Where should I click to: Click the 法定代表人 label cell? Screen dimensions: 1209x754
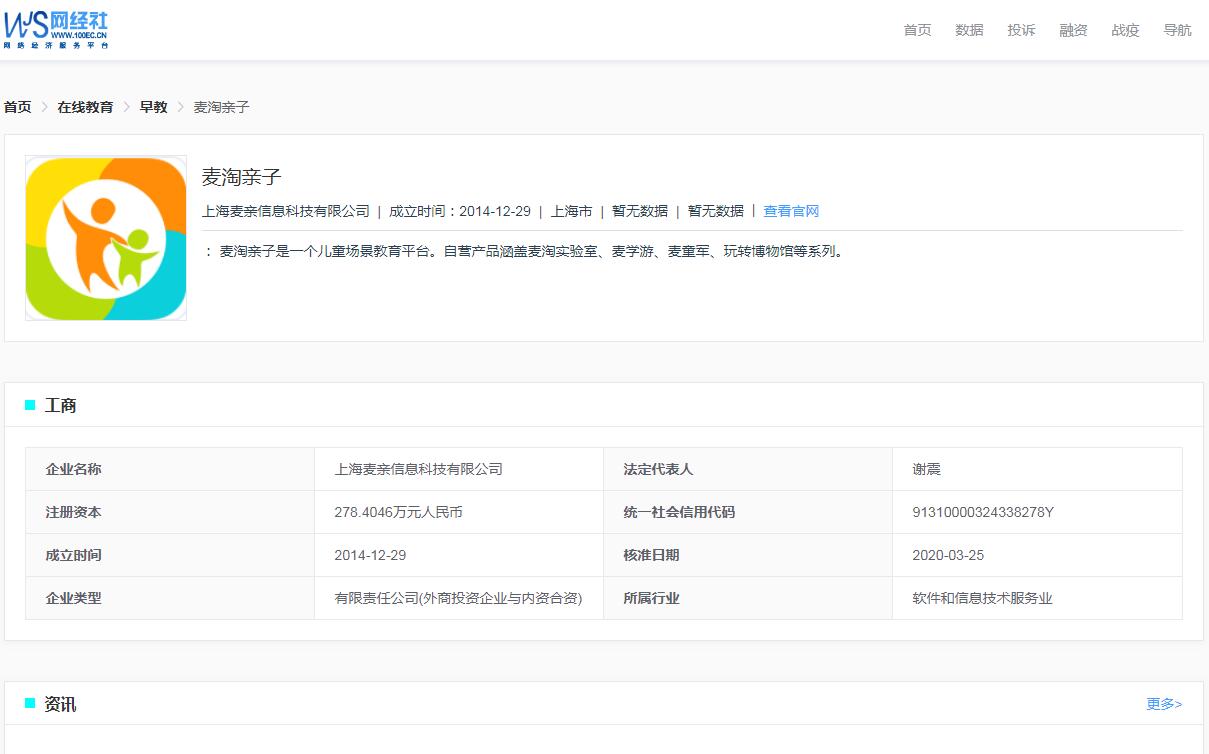[748, 469]
